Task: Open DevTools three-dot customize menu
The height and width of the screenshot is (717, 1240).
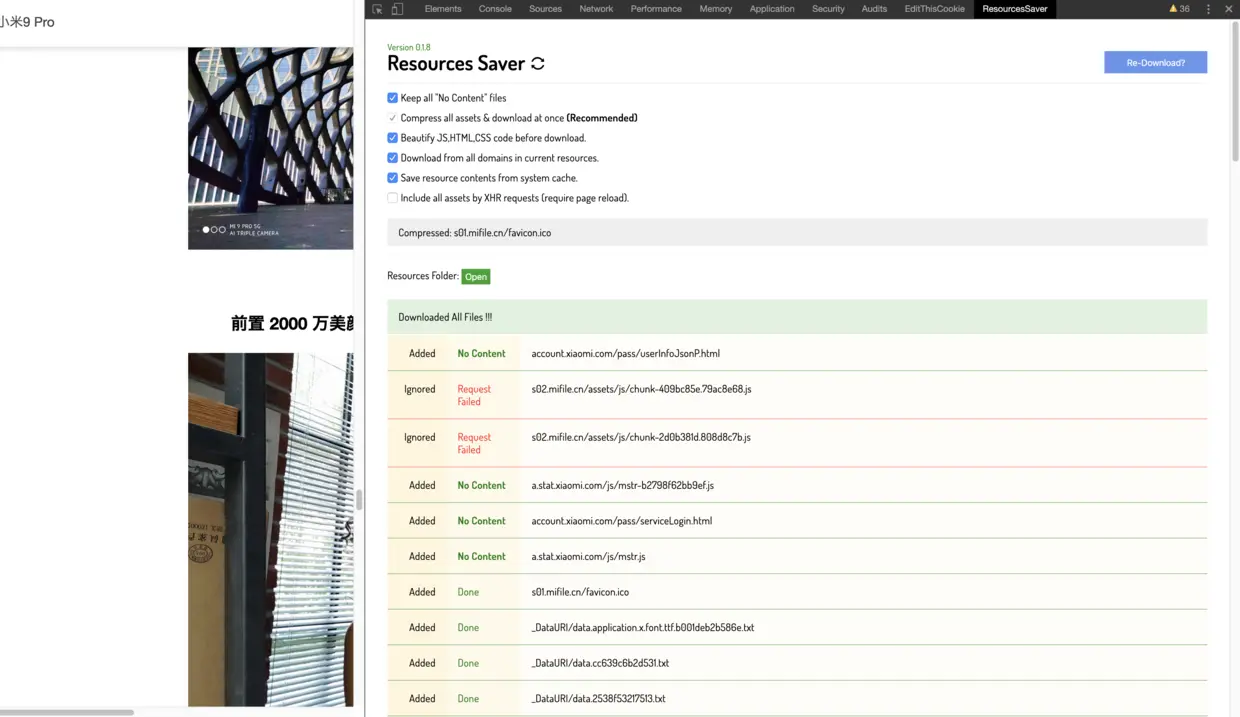Action: pyautogui.click(x=1208, y=9)
